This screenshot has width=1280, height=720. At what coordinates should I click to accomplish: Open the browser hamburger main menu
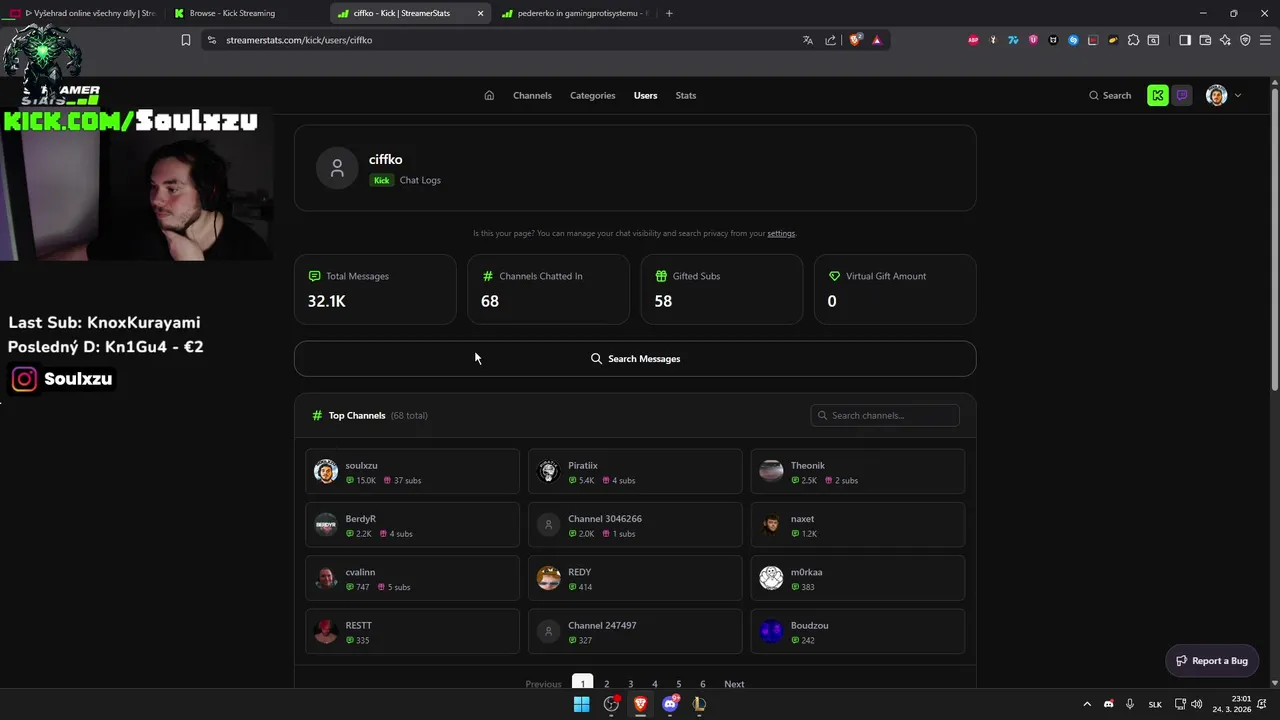(x=1265, y=40)
